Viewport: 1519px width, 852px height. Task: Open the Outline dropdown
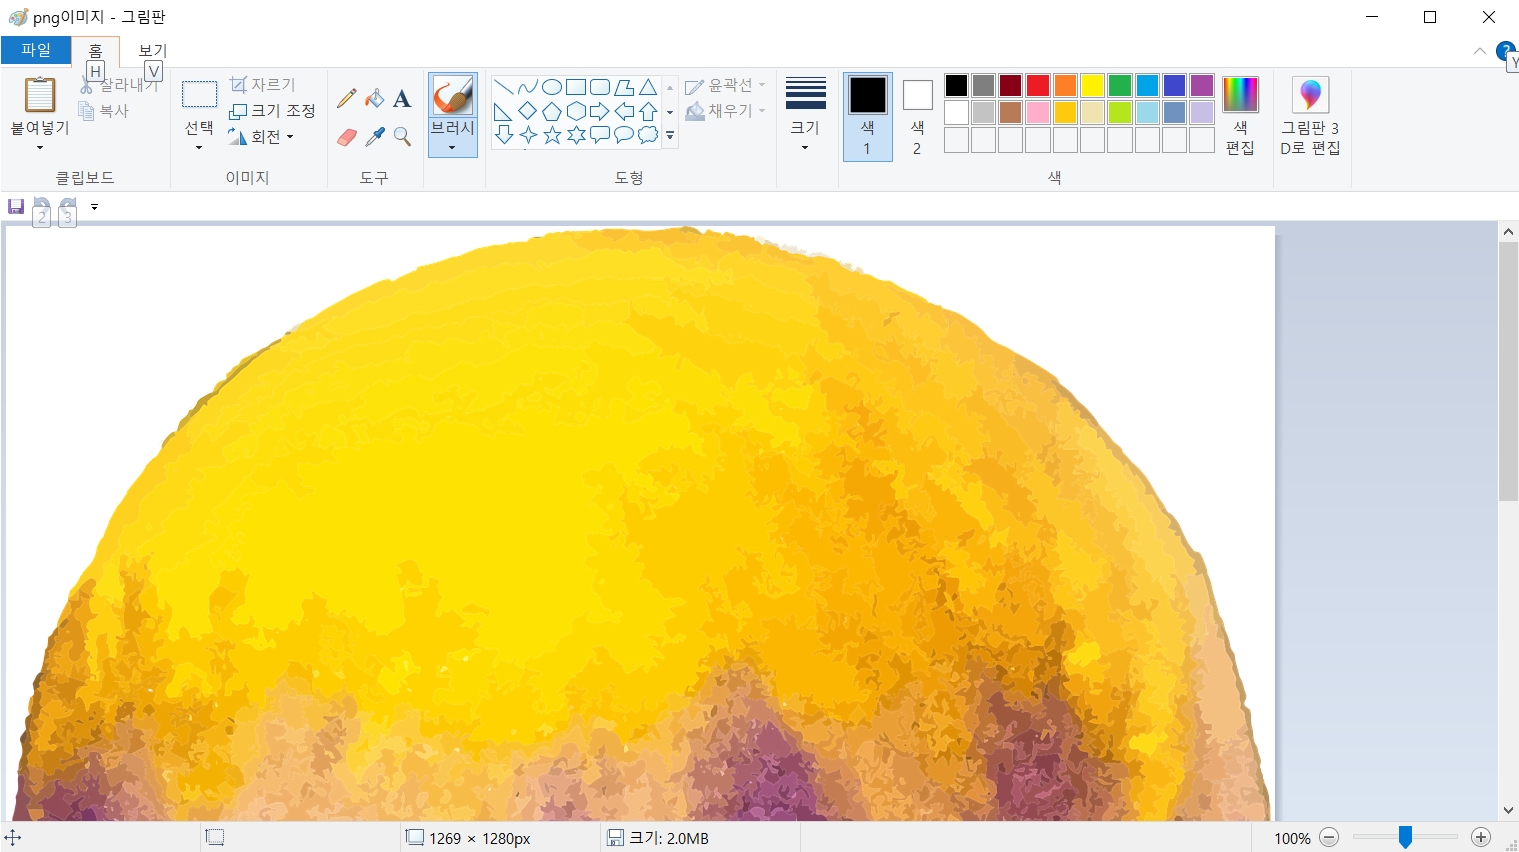coord(726,86)
